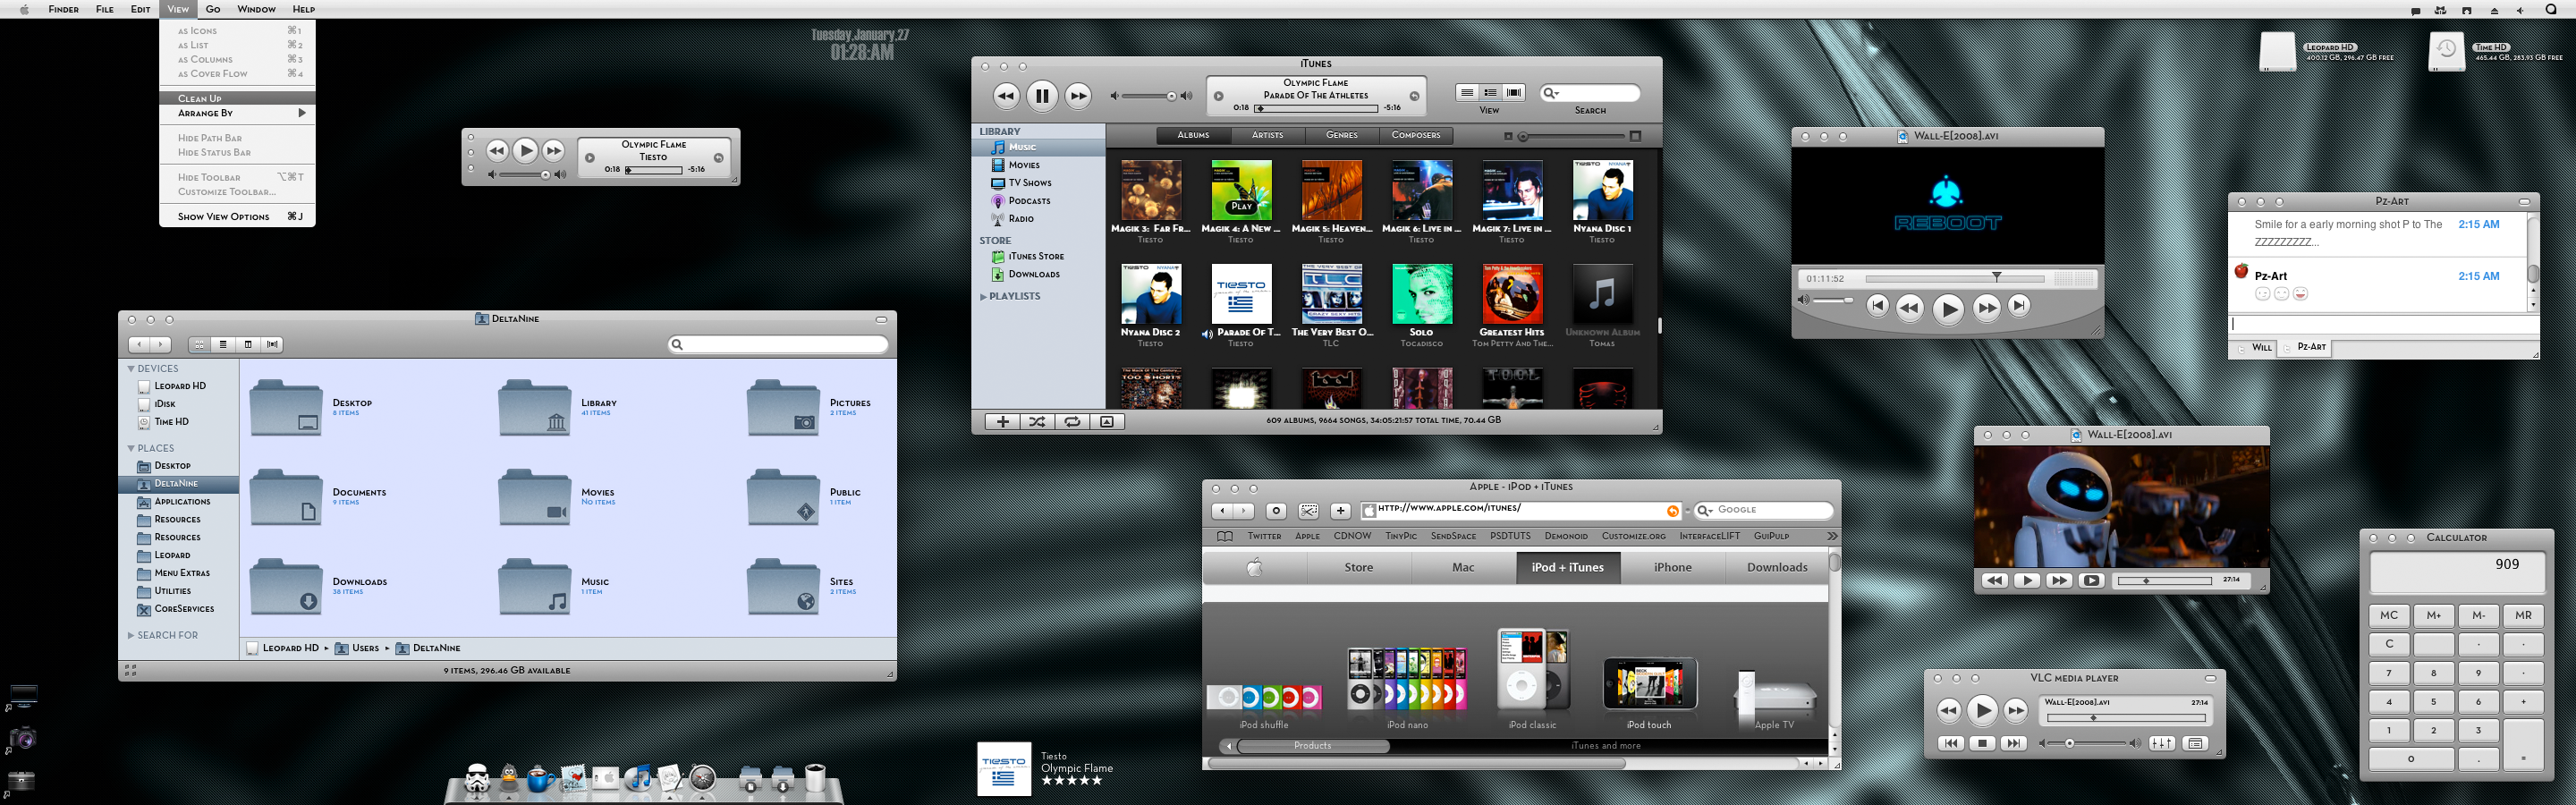
Task: Open the VLC equalizer controls button
Action: pyautogui.click(x=2161, y=743)
